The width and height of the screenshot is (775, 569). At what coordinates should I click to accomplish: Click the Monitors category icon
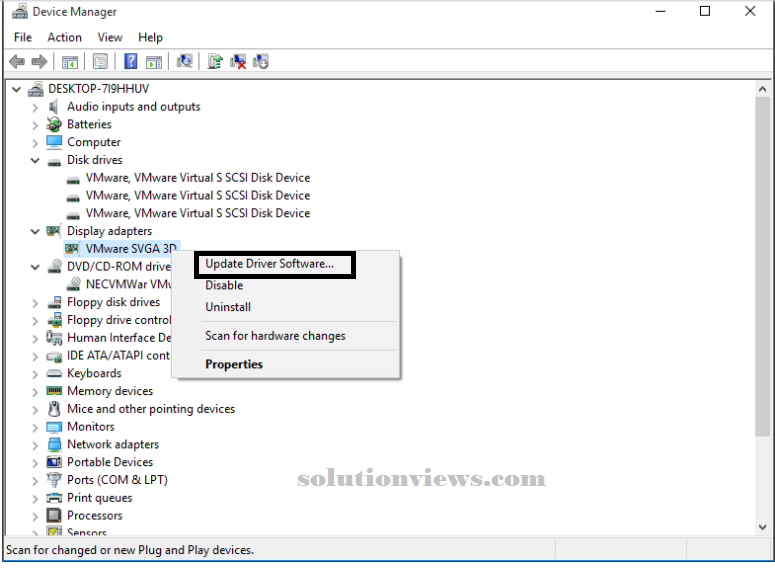[54, 427]
